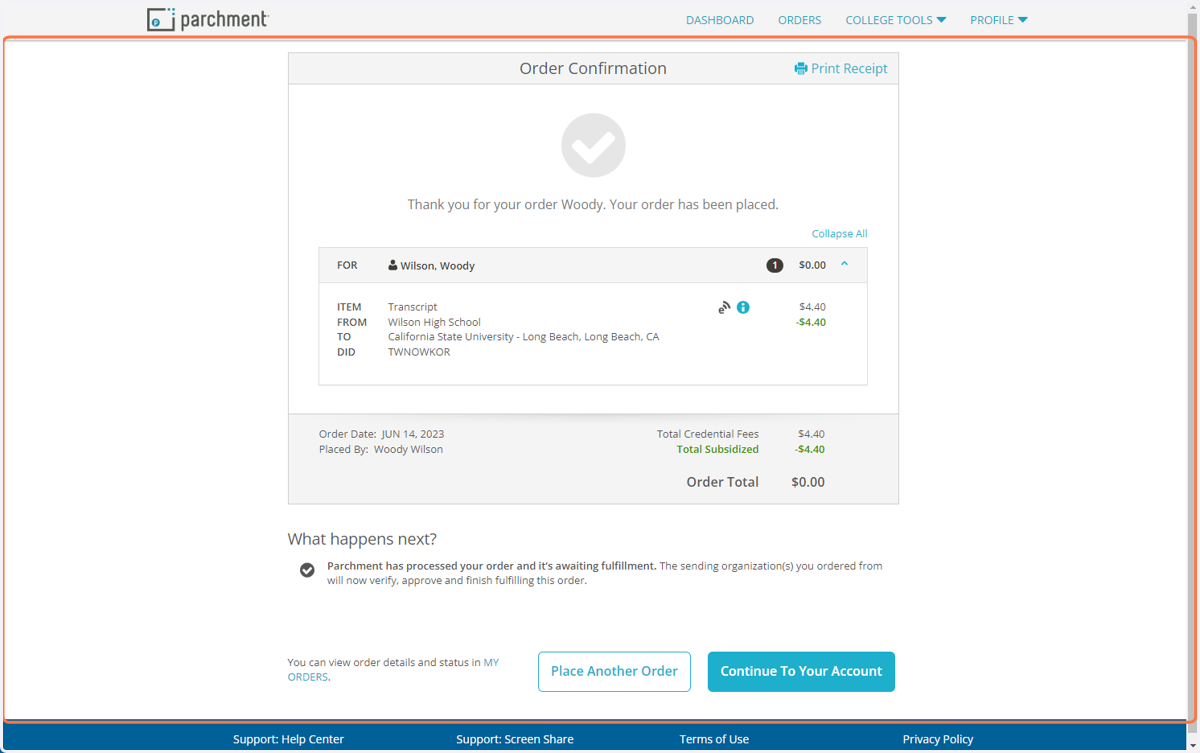Click the checkmark icon under What happens next
Image resolution: width=1200 pixels, height=753 pixels.
point(307,570)
